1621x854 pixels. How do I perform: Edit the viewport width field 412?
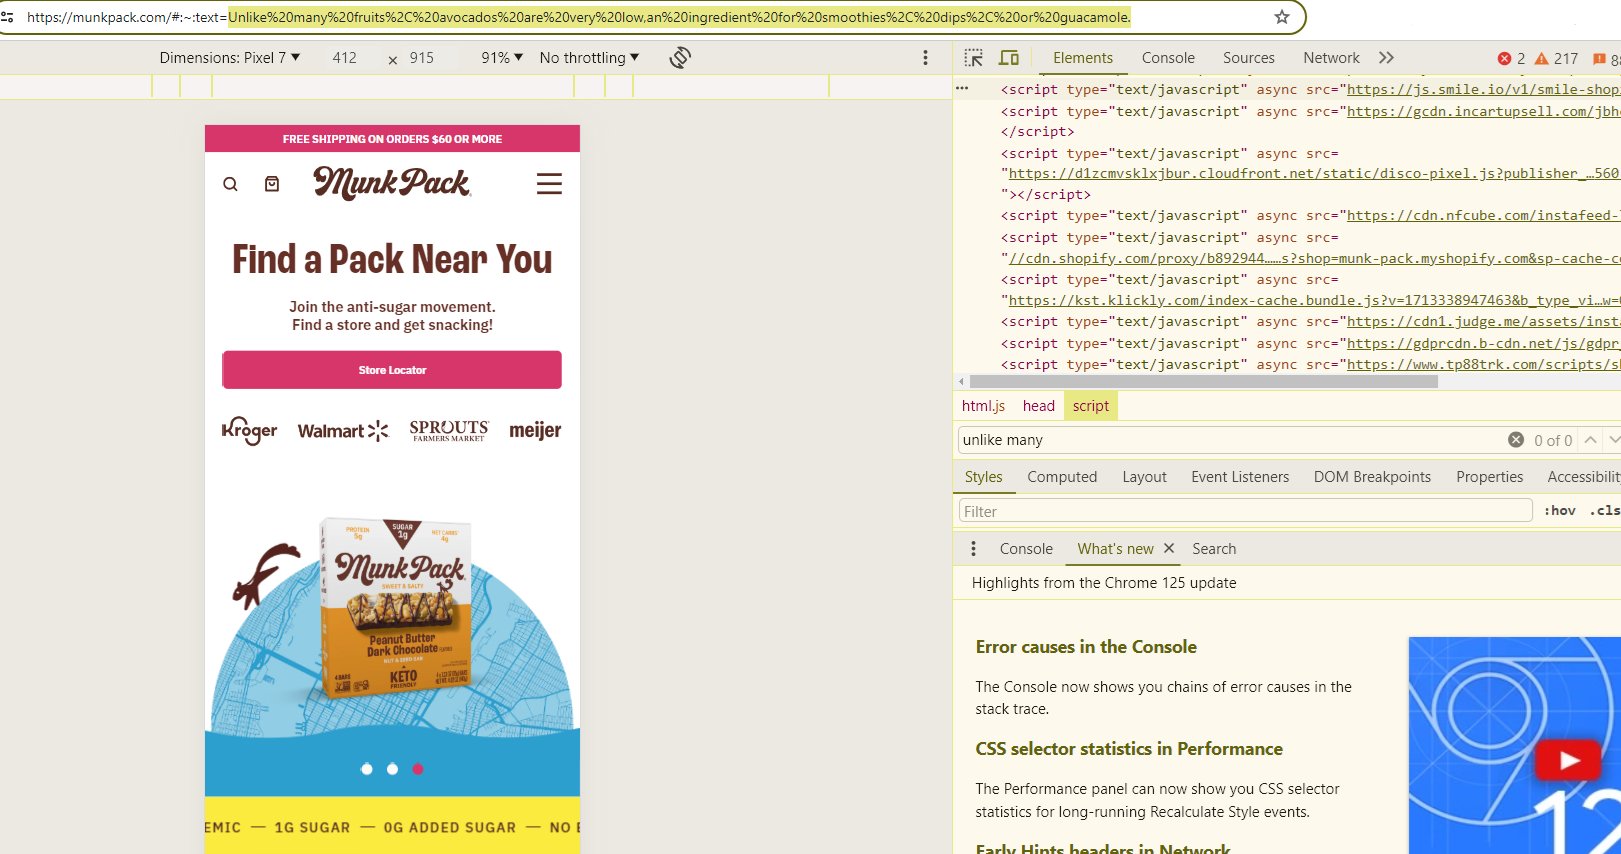point(345,58)
